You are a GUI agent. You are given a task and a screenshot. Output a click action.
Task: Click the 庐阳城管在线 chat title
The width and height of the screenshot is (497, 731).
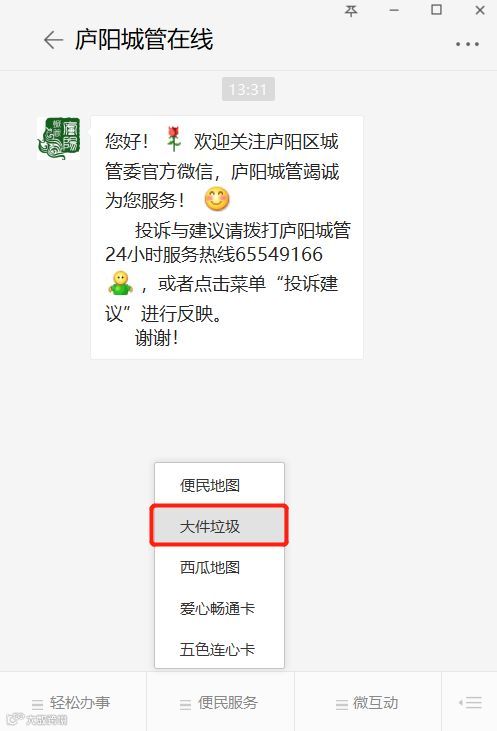click(144, 39)
